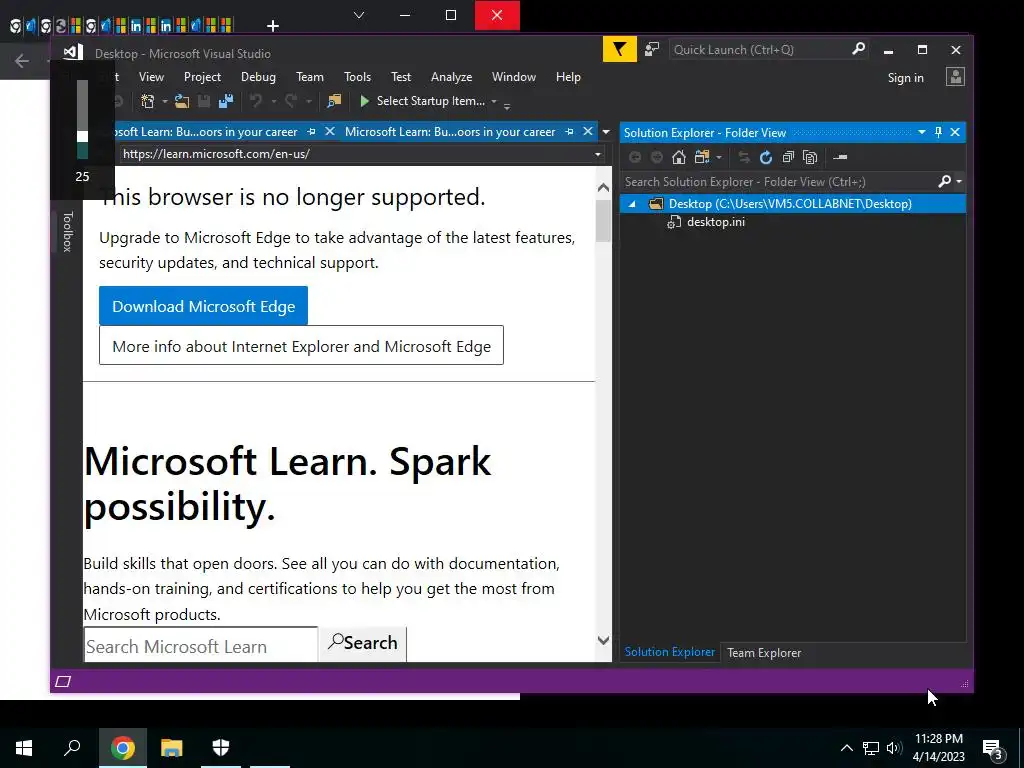
Task: Click the grayed-out Save toolbar icon
Action: tap(204, 101)
